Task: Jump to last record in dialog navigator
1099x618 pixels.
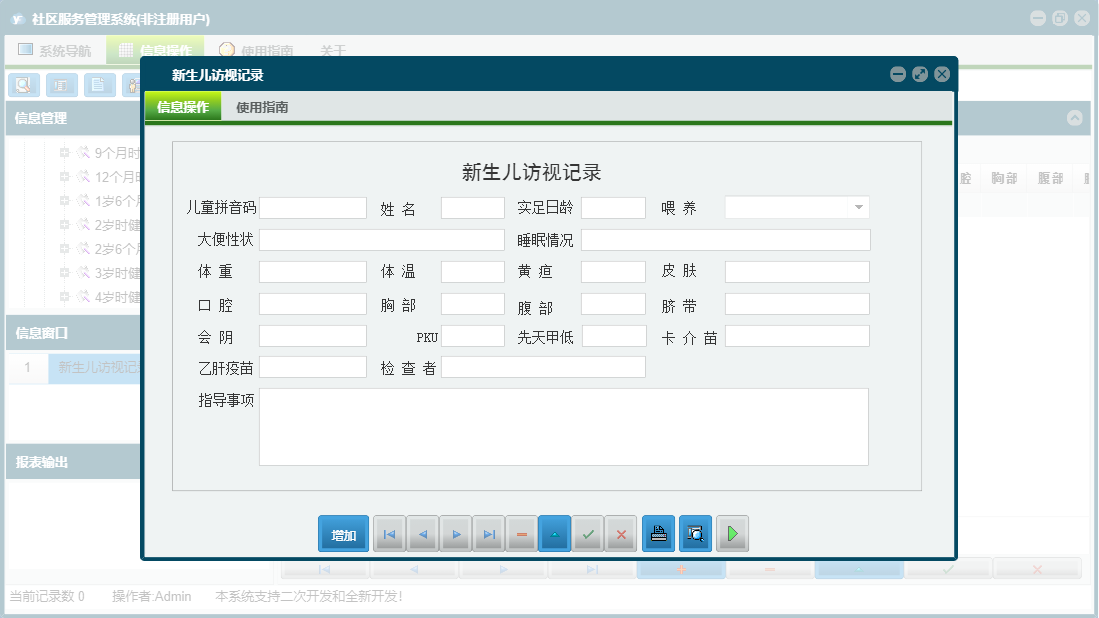Action: (489, 534)
